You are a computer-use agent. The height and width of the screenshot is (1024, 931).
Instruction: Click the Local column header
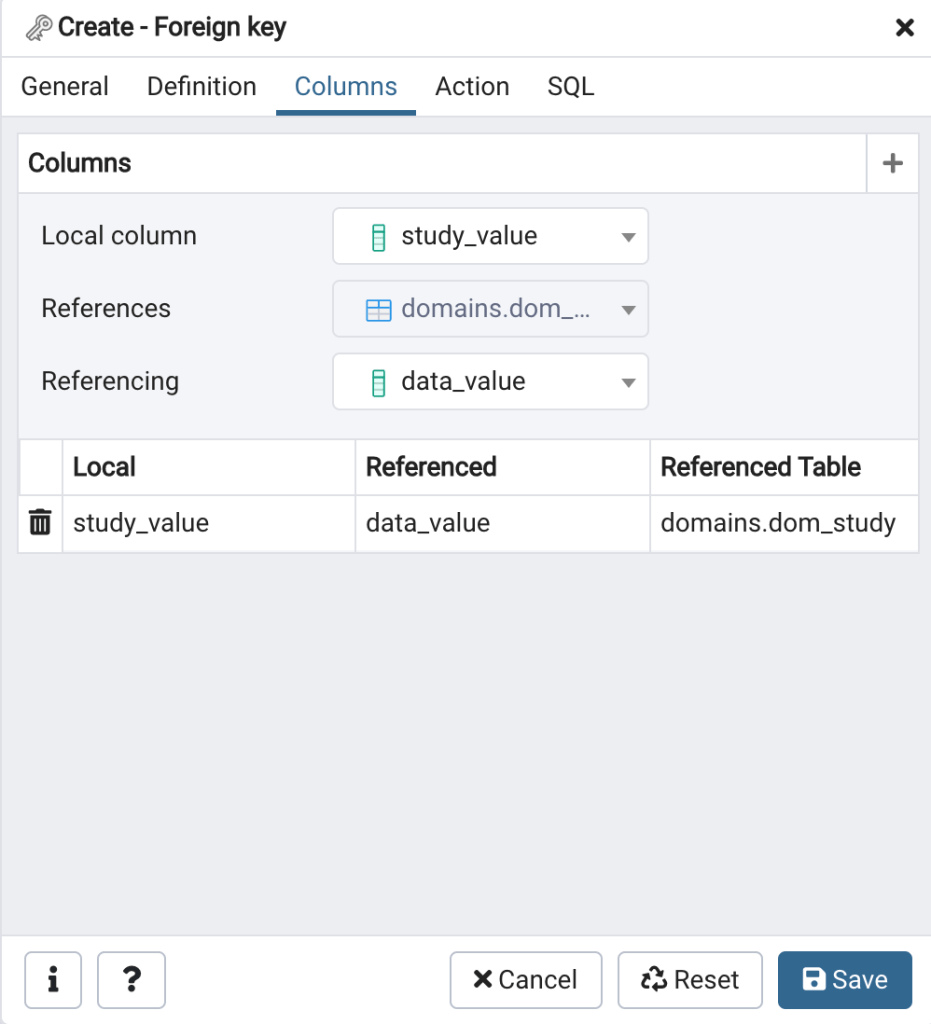click(105, 467)
